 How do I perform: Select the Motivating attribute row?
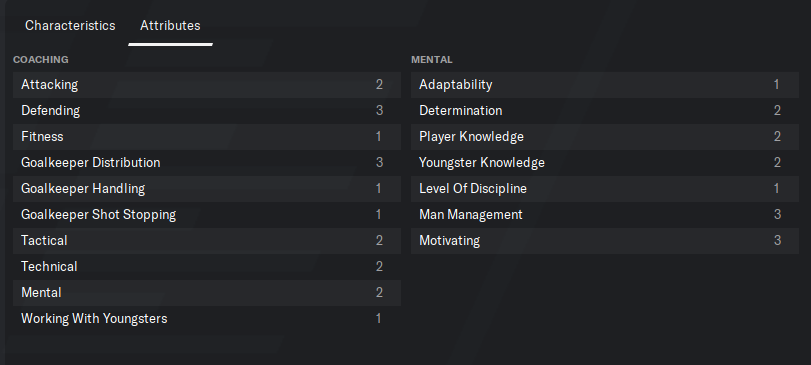tap(605, 240)
